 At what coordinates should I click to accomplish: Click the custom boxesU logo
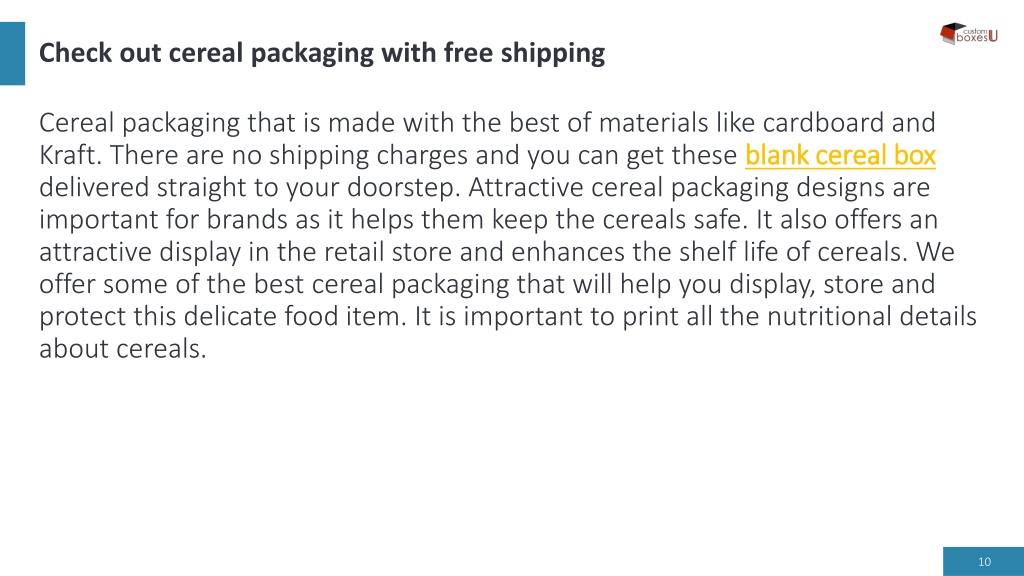coord(969,33)
